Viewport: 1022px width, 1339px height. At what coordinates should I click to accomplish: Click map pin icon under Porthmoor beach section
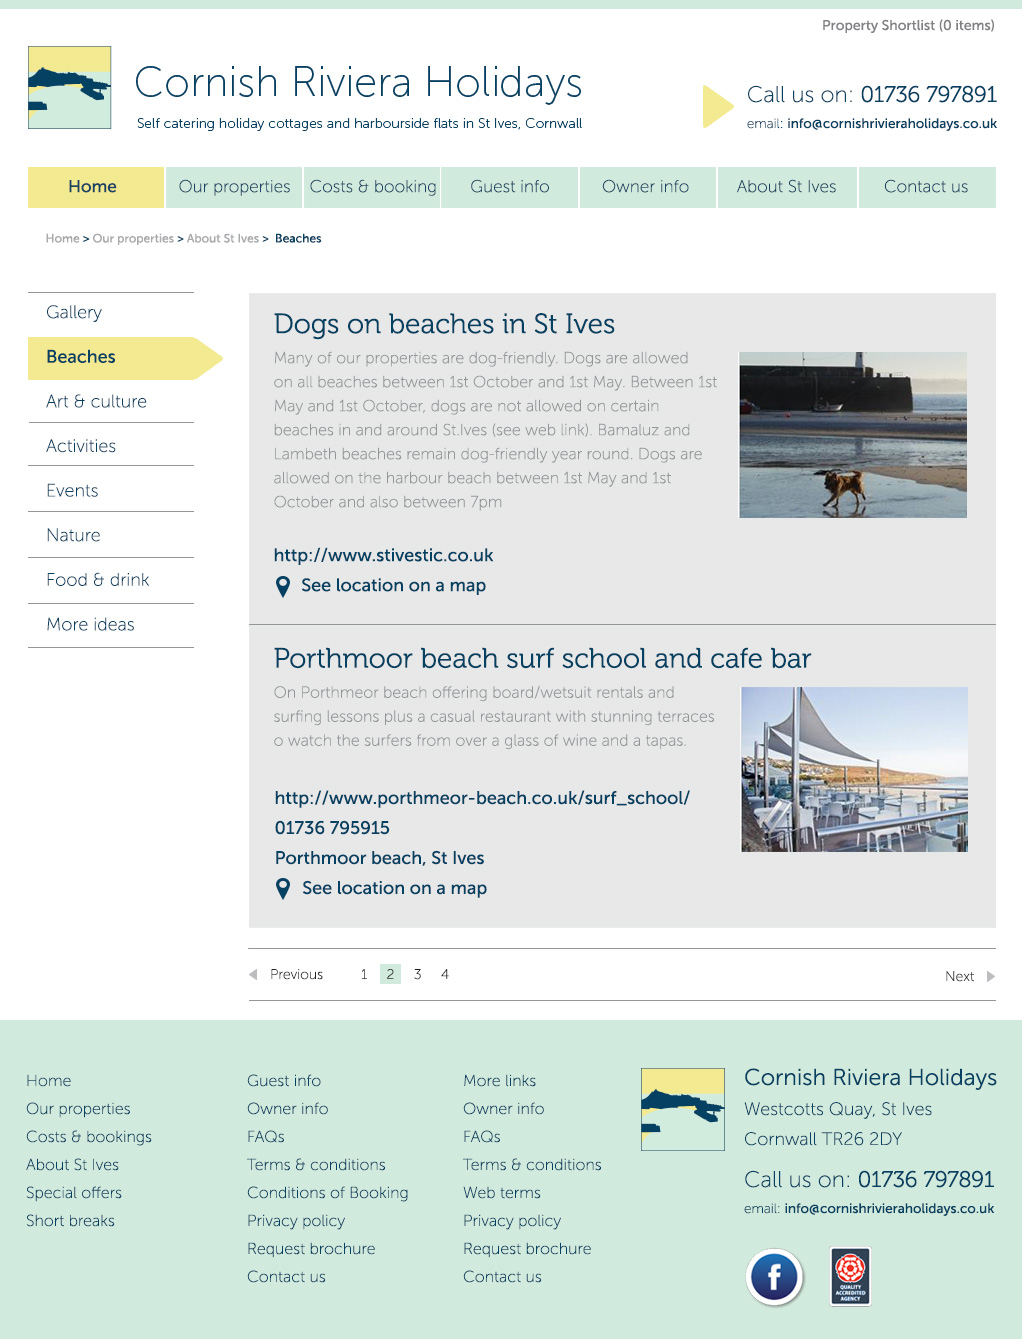(283, 888)
